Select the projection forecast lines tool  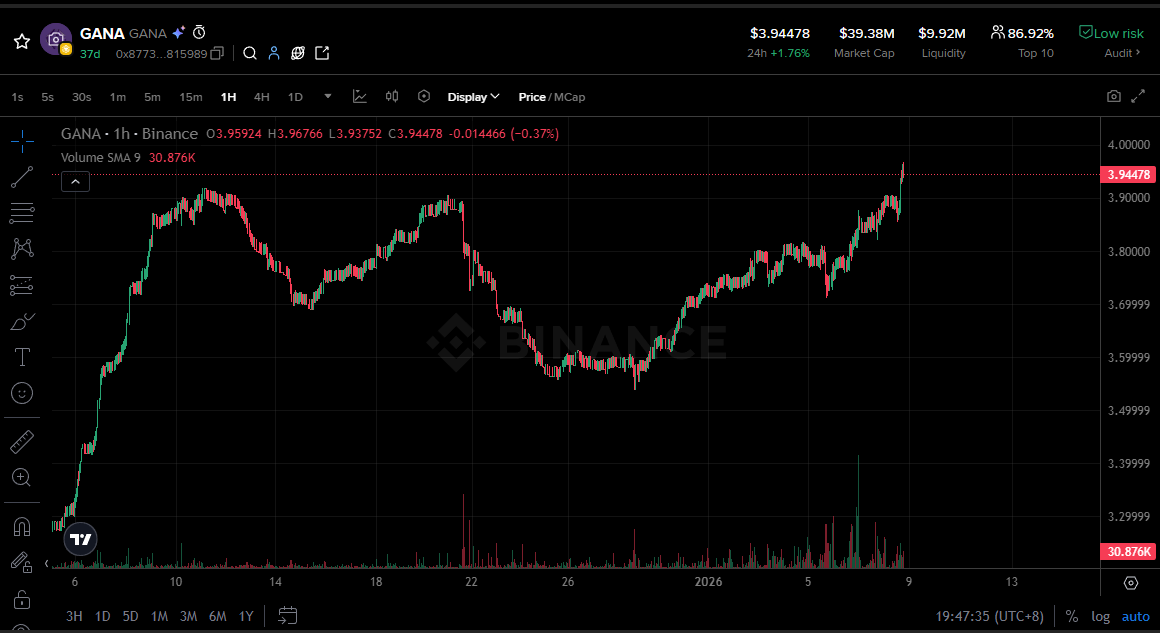pyautogui.click(x=22, y=285)
